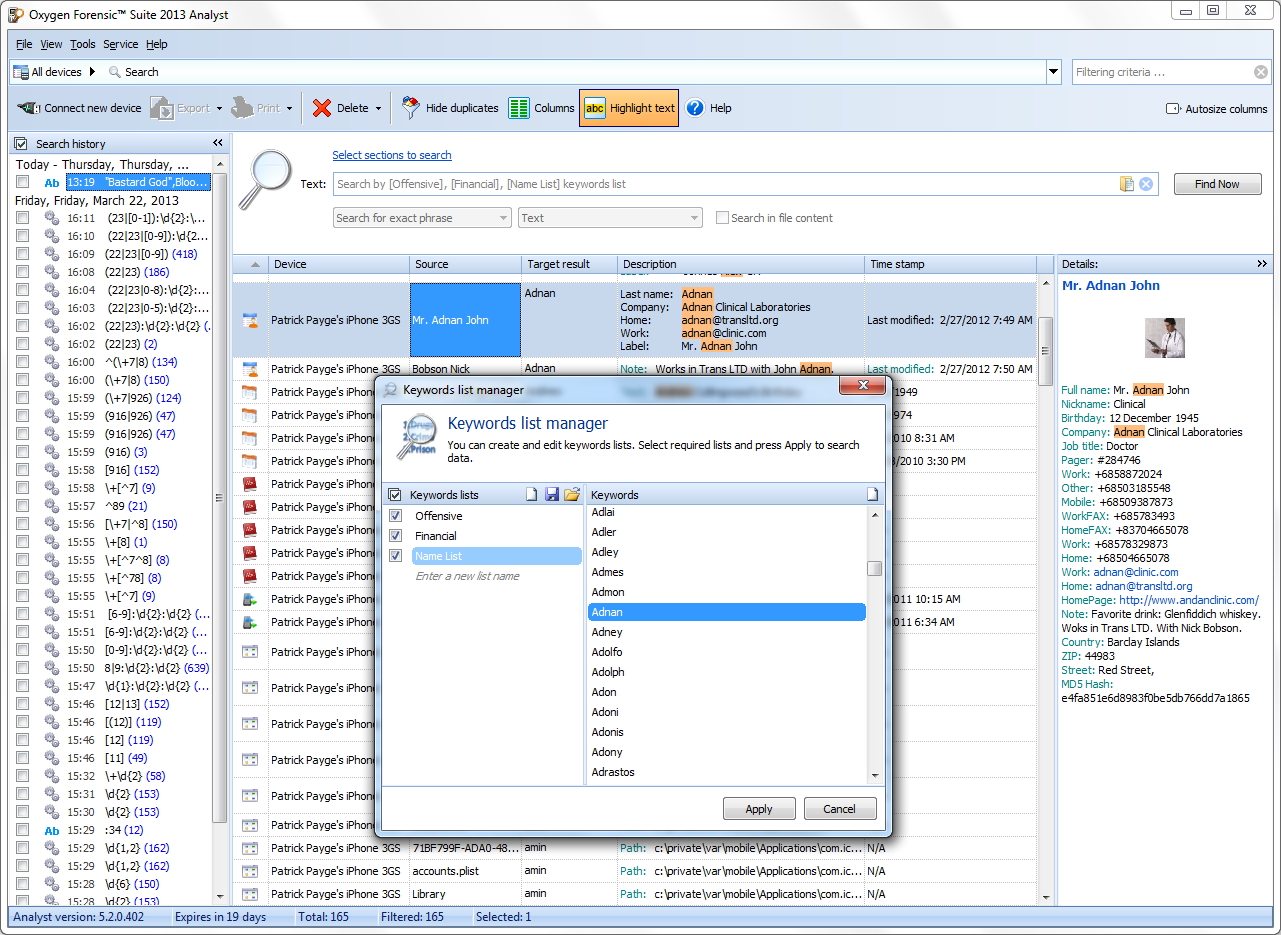
Task: Uncheck the Offensive keywords list
Action: click(395, 516)
